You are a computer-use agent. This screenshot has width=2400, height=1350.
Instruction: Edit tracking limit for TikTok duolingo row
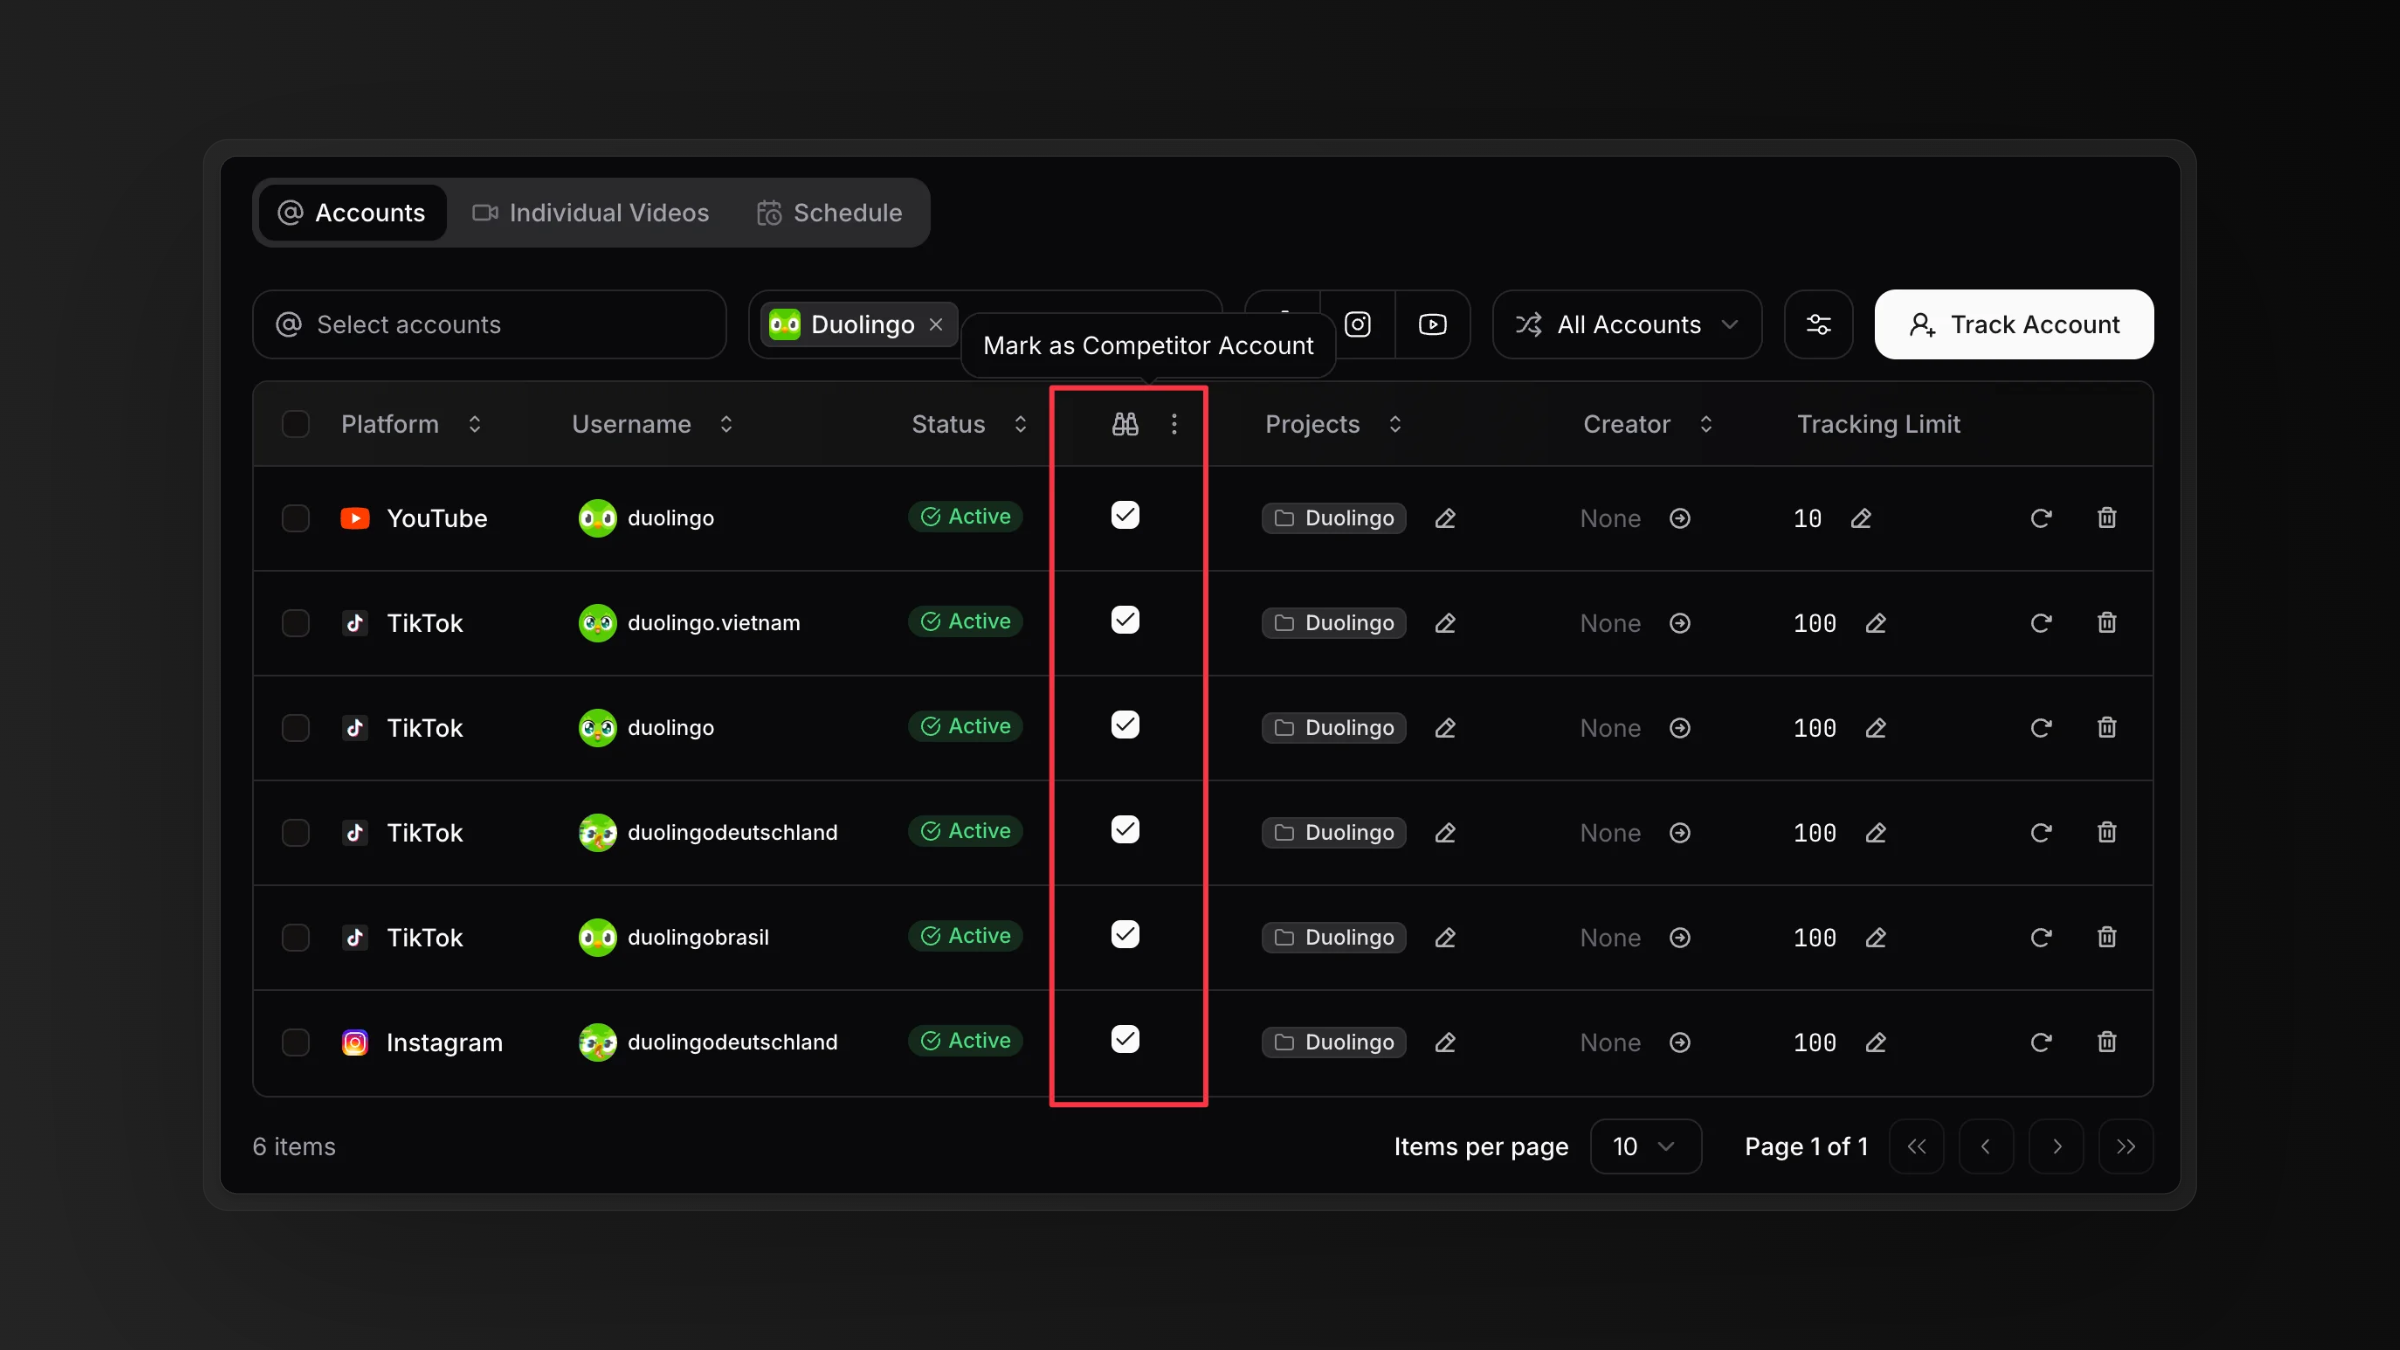tap(1875, 728)
